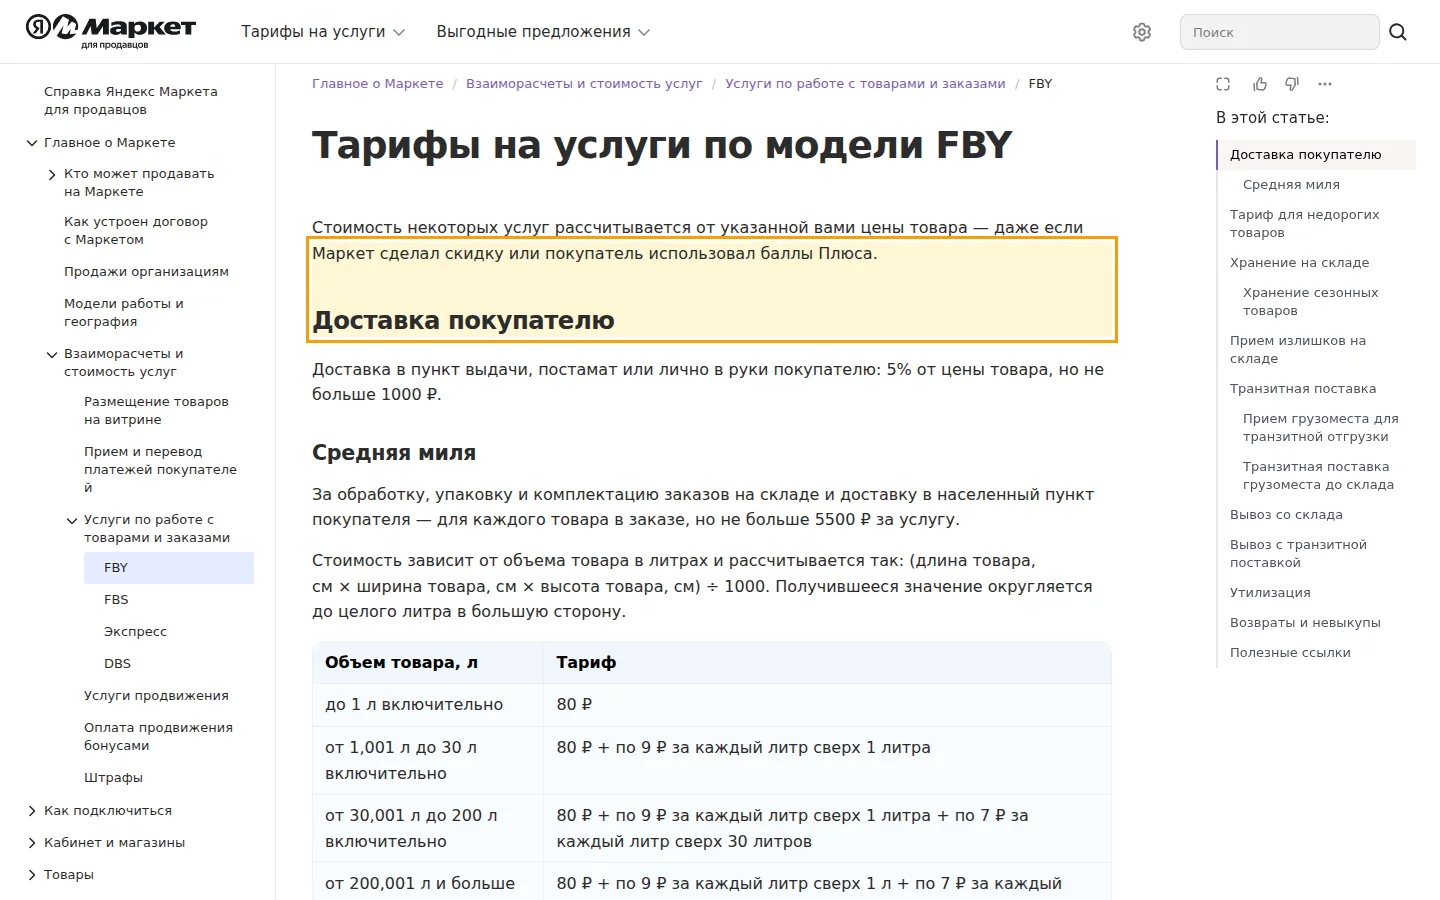Go to Услуги по работе с товарами breadcrumb

click(x=865, y=84)
